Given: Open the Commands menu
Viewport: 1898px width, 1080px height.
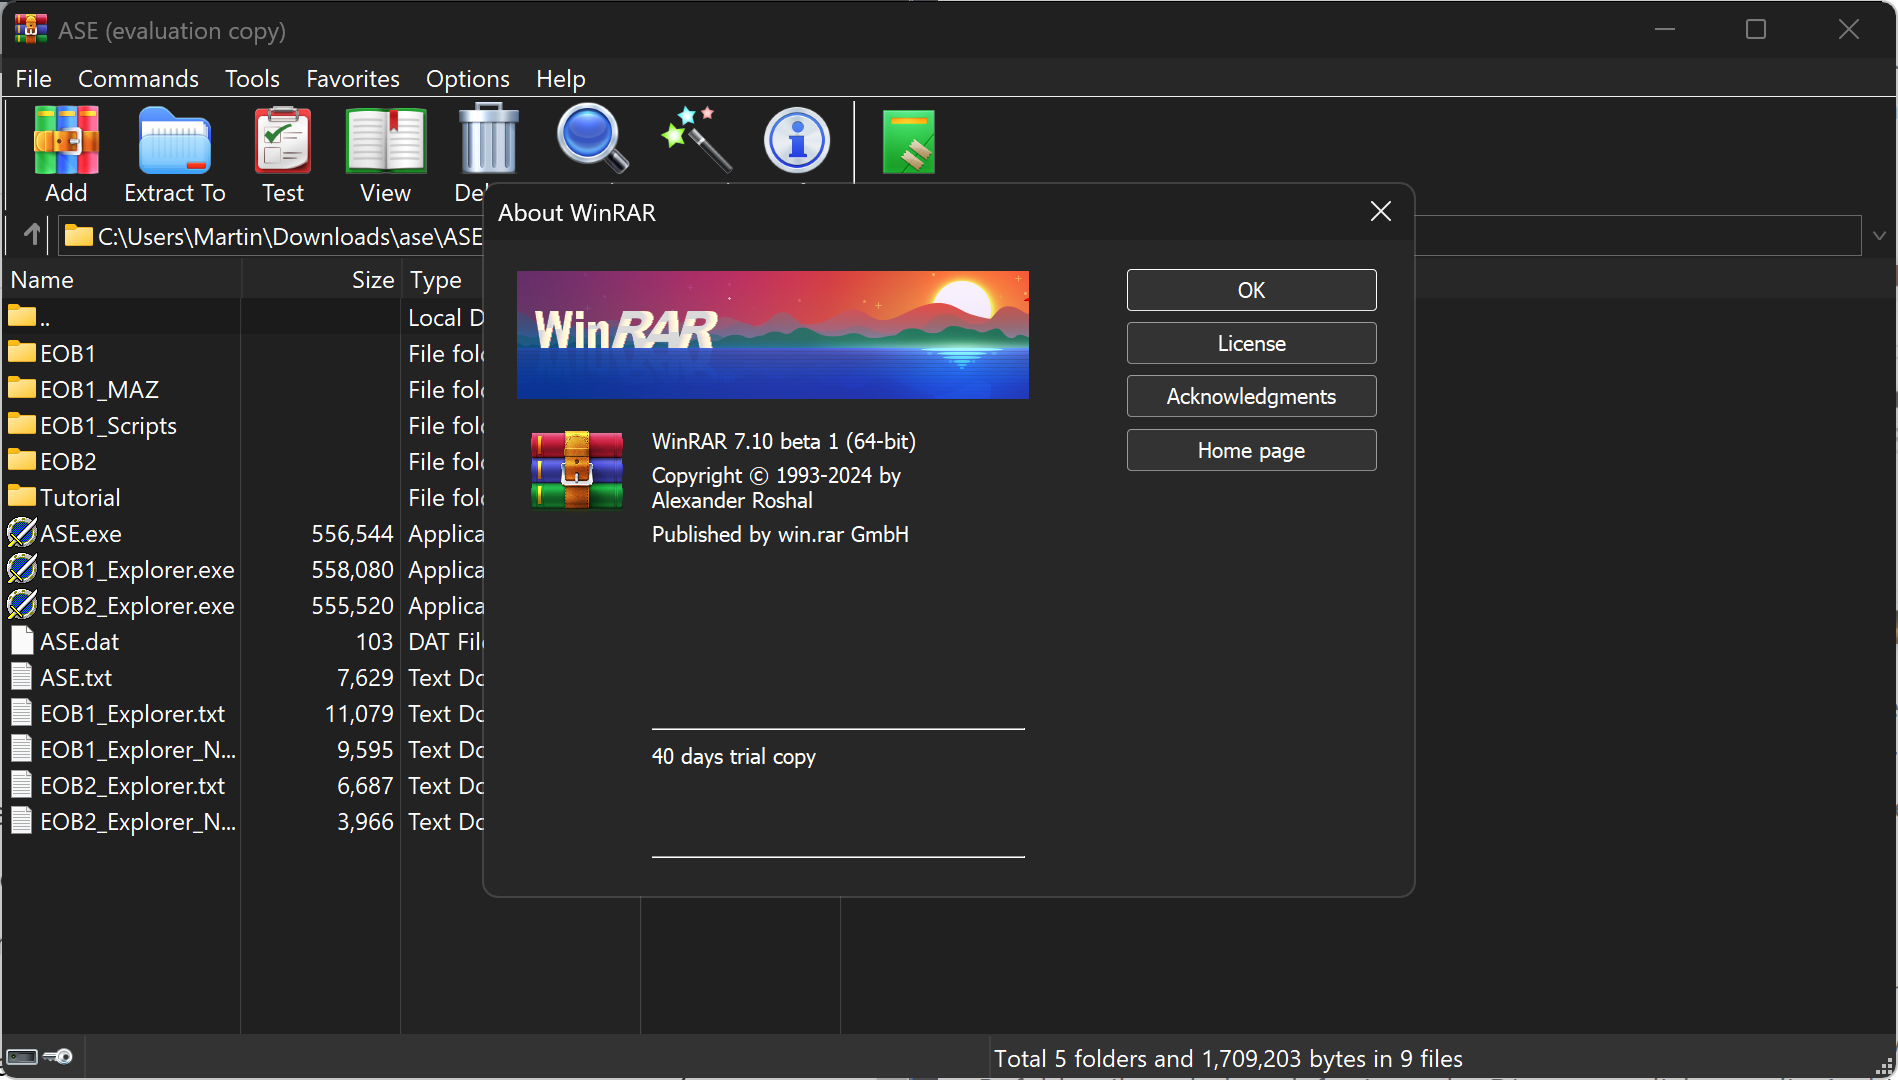Looking at the screenshot, I should tap(138, 78).
